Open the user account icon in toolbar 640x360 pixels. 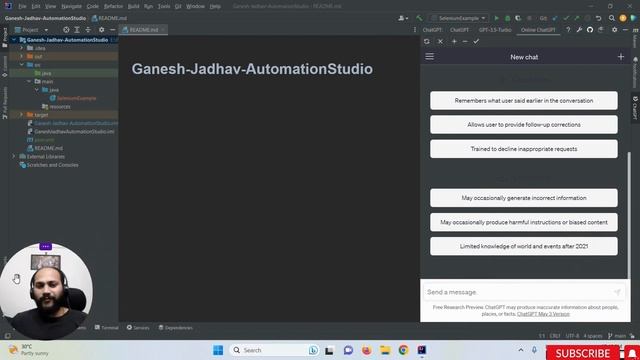[x=402, y=18]
